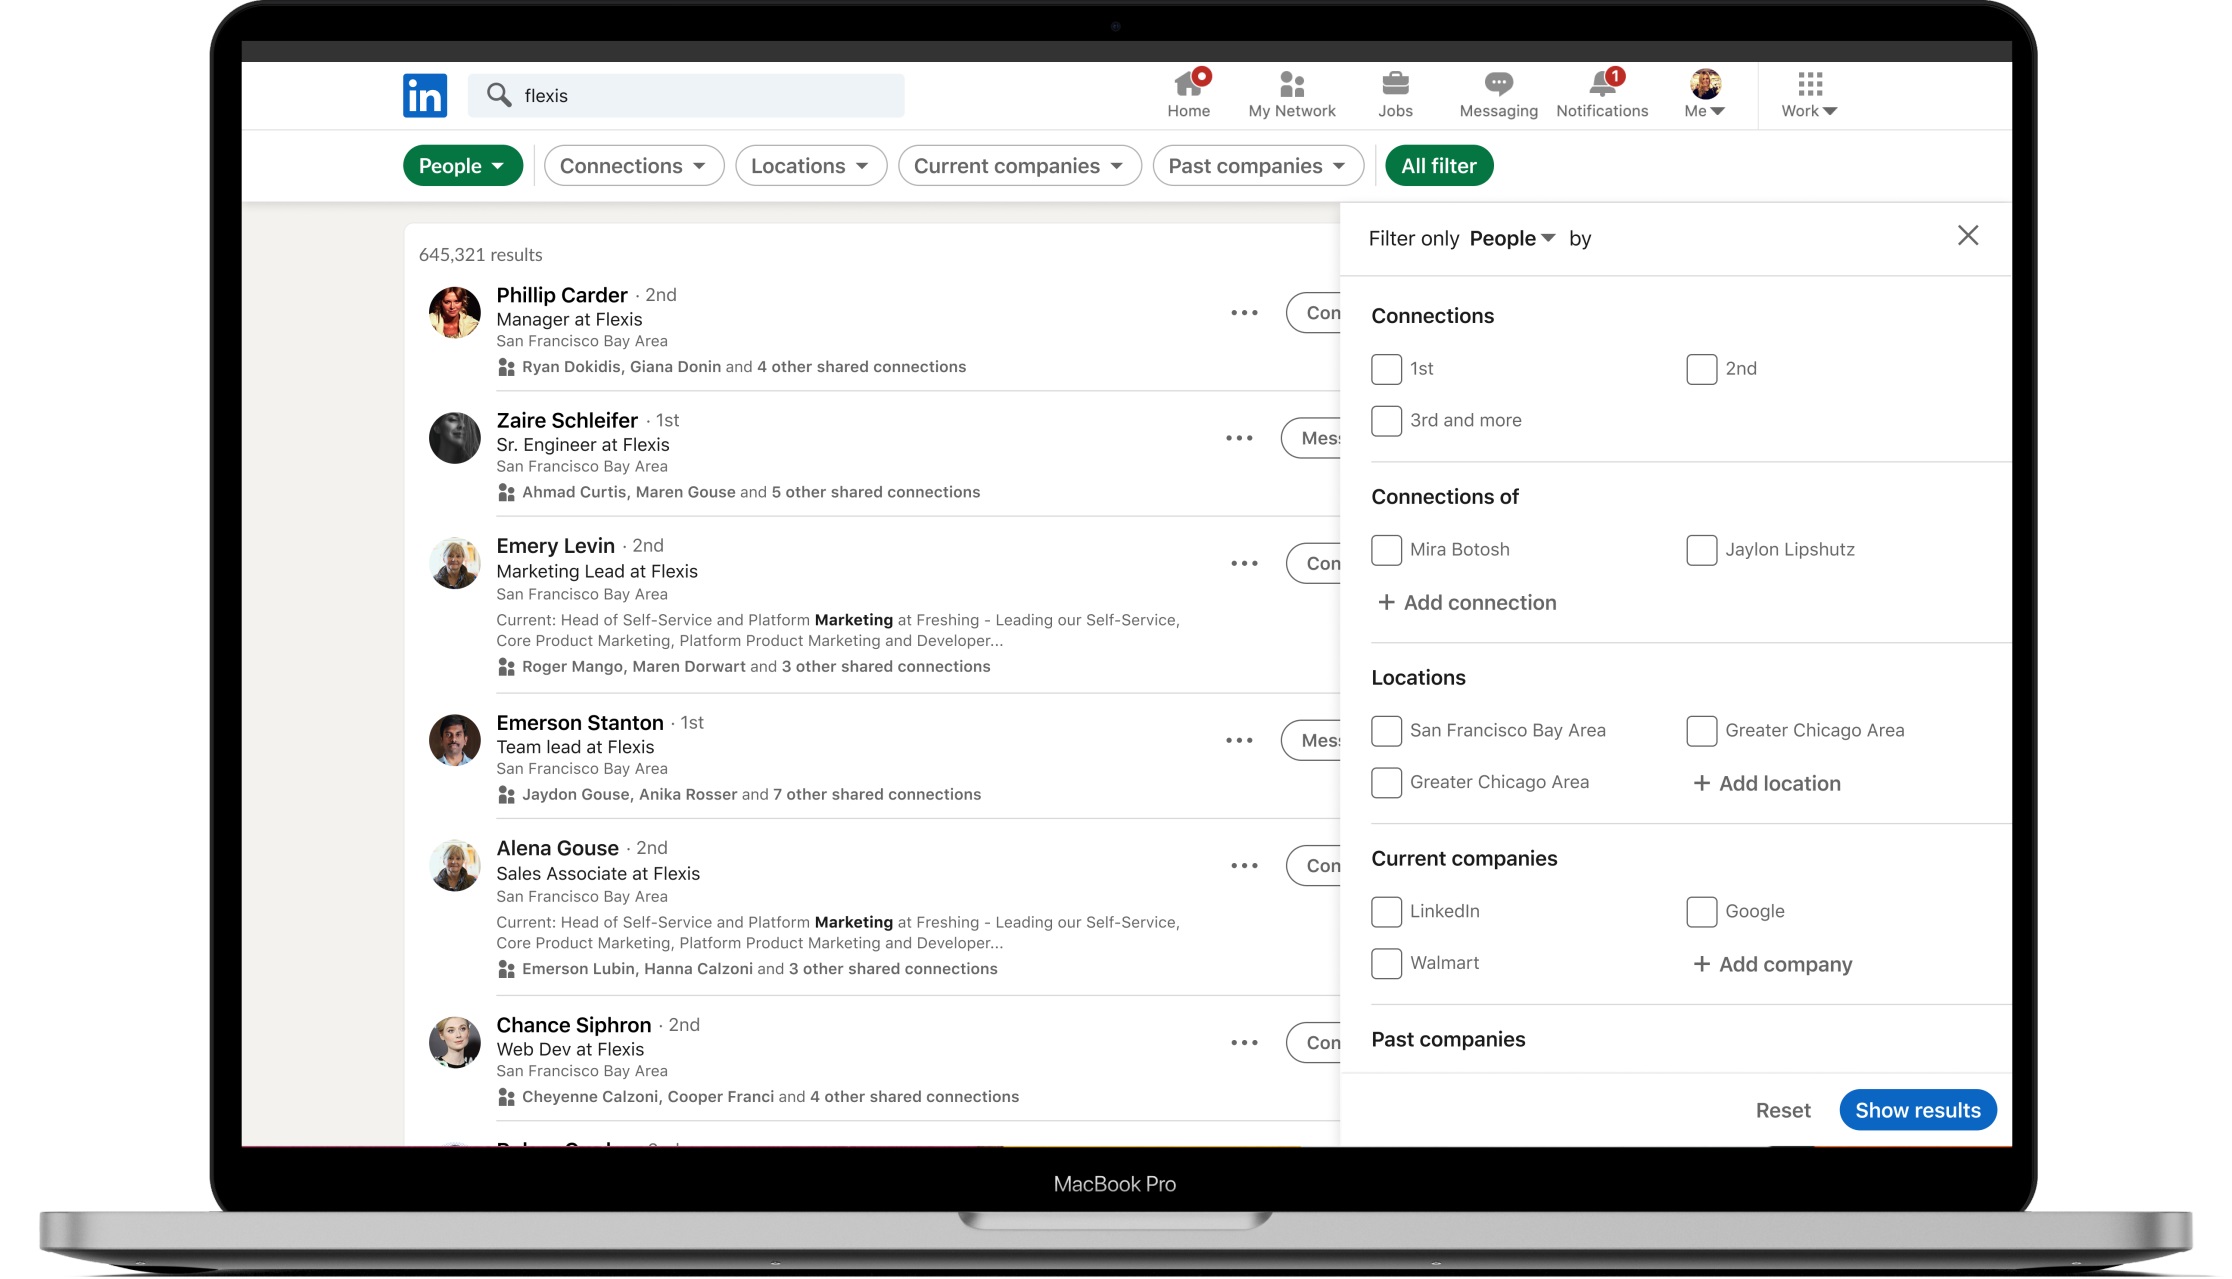
Task: Open more options for Chance Siphron
Action: [1244, 1043]
